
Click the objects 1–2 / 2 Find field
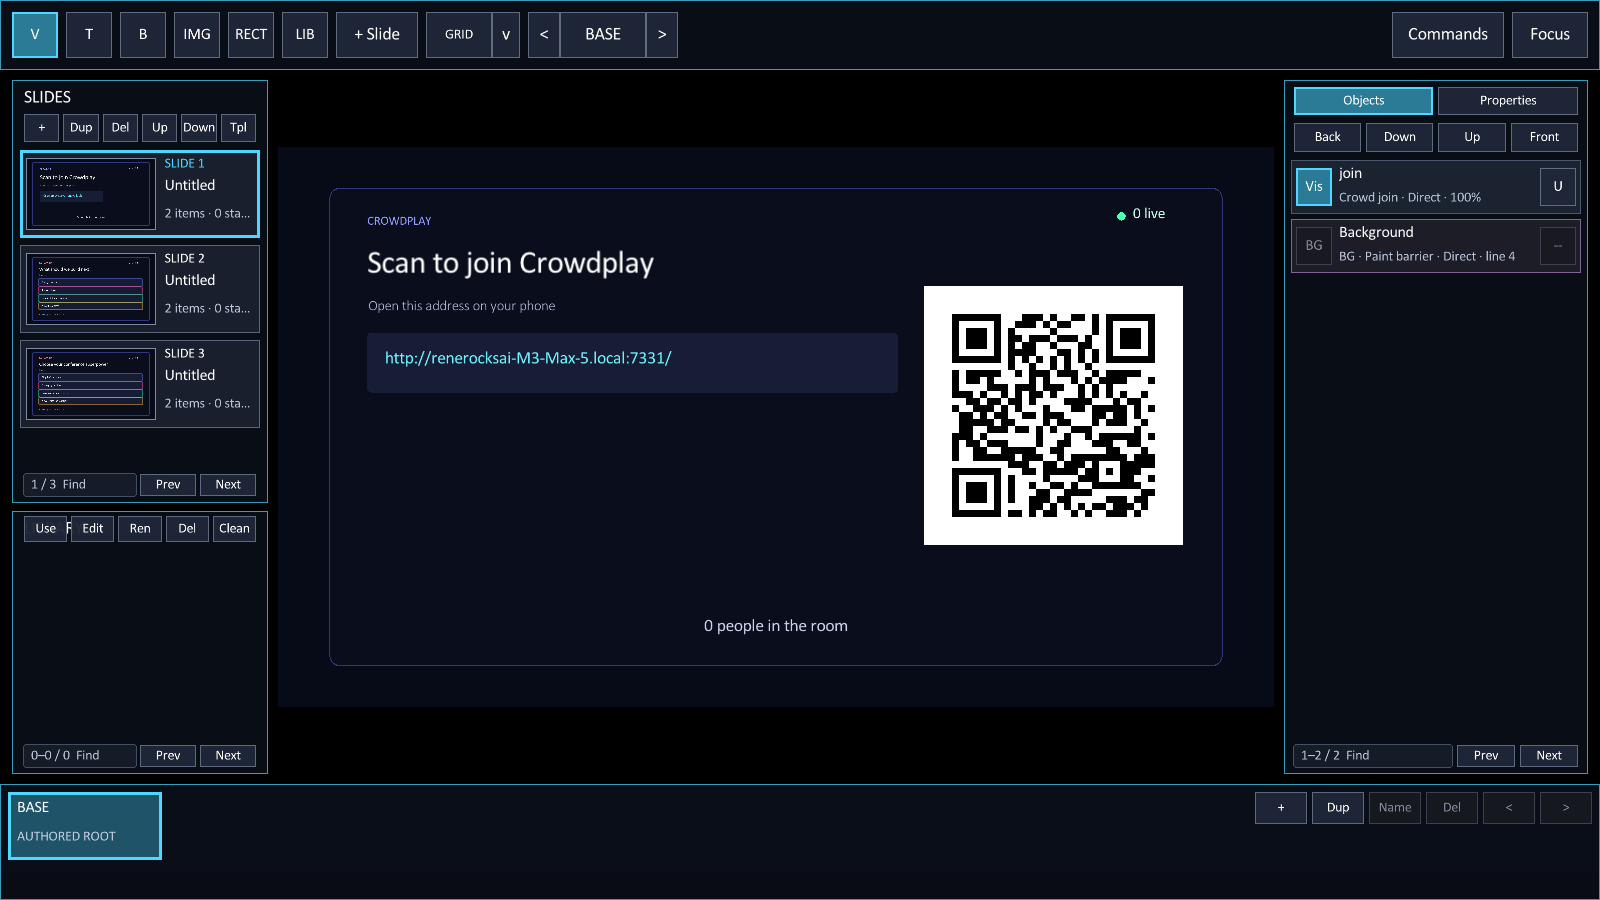1372,756
